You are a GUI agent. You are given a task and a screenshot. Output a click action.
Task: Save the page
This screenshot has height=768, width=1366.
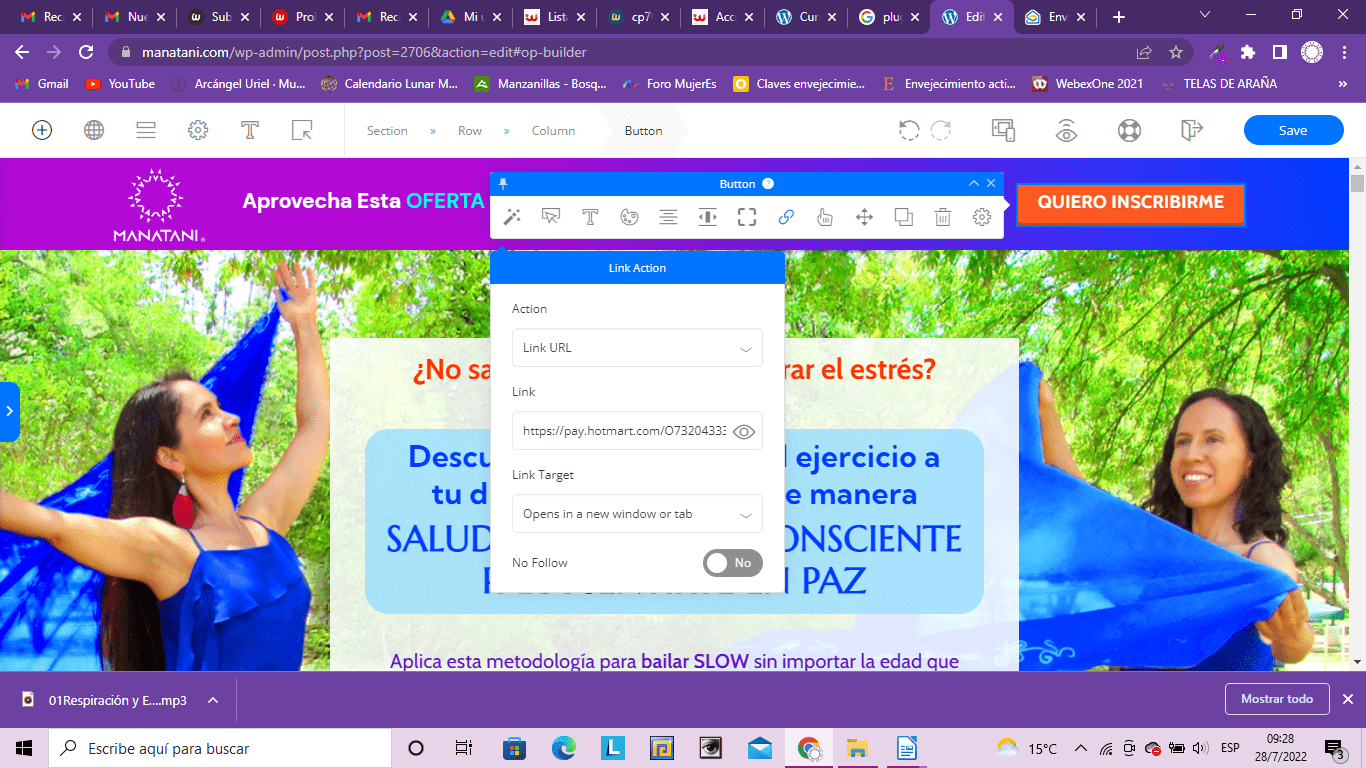[1293, 130]
